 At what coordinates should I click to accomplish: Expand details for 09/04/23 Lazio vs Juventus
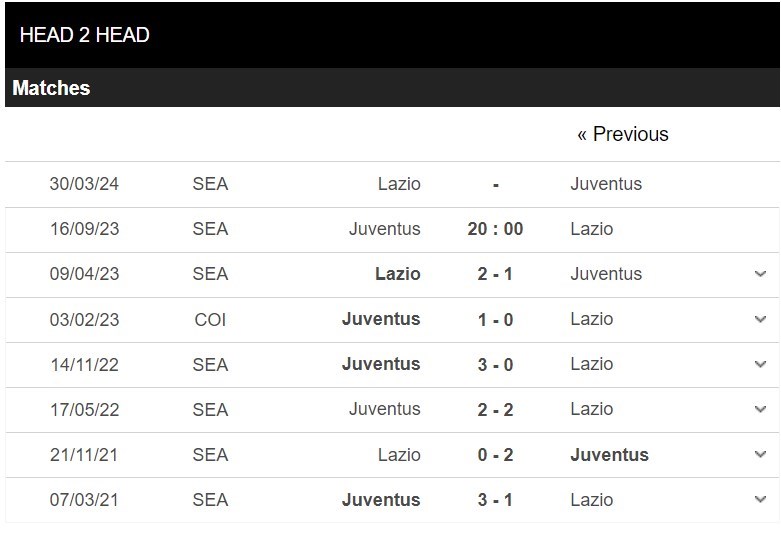pos(760,273)
